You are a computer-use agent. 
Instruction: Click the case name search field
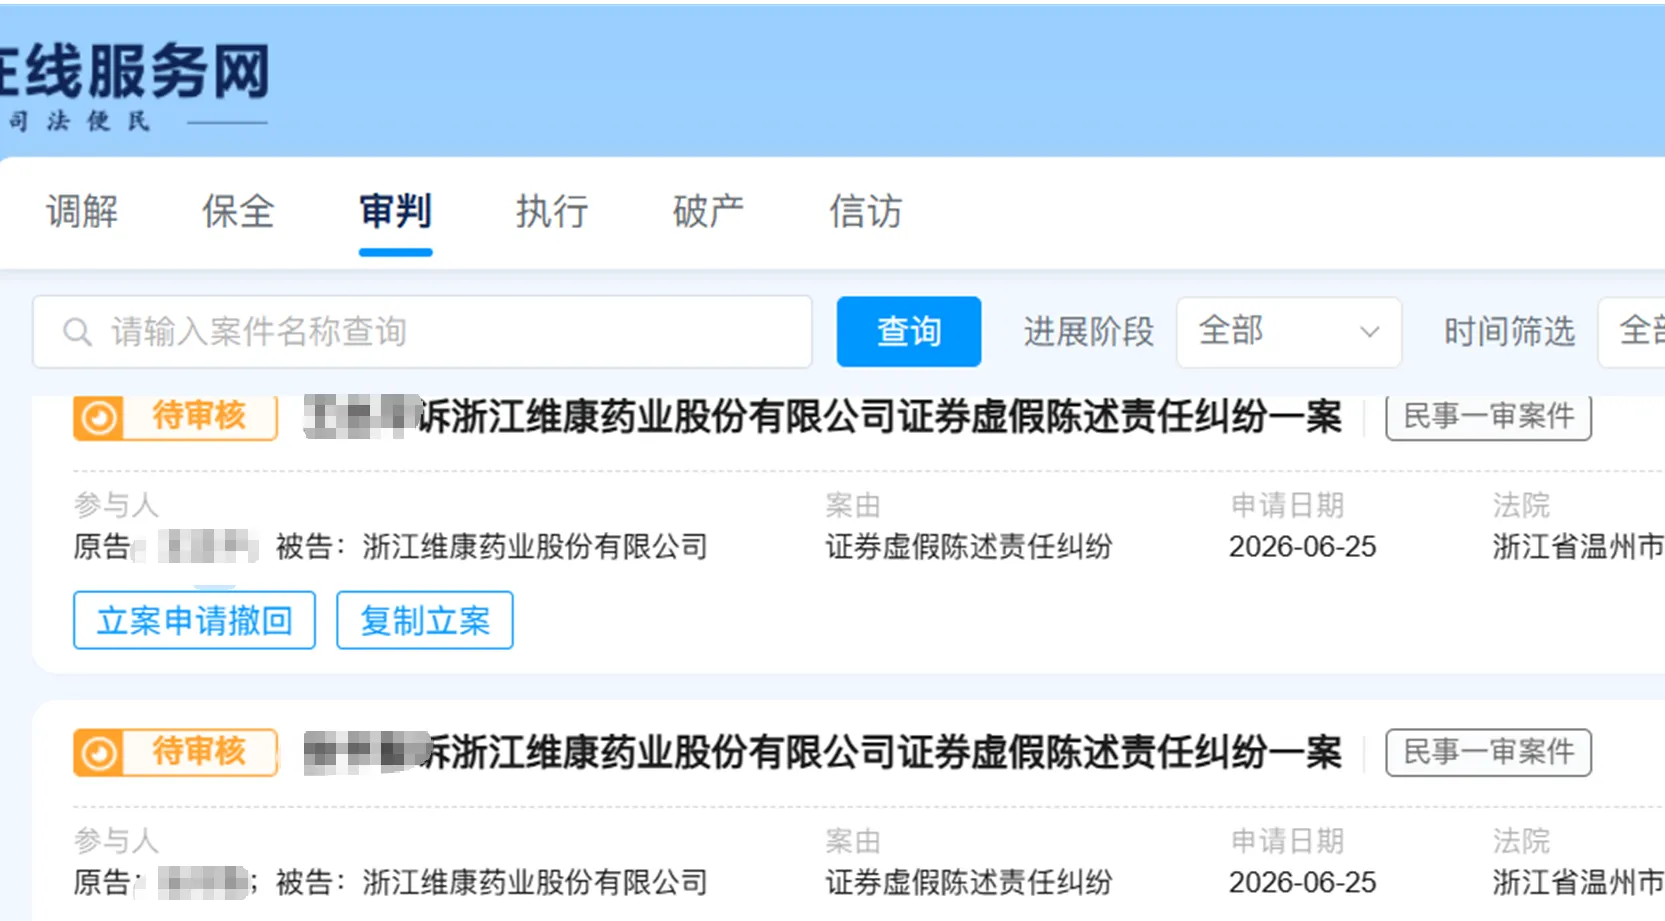click(422, 332)
